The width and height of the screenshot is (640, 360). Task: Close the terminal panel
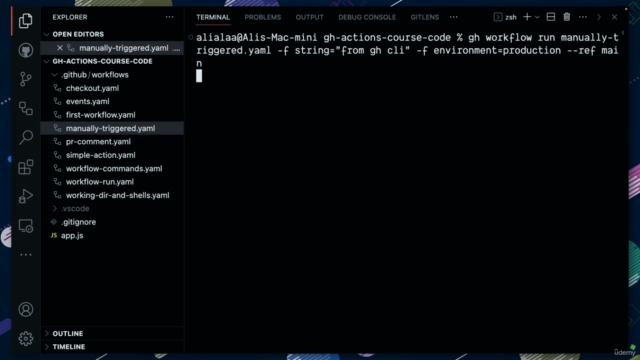(614, 17)
